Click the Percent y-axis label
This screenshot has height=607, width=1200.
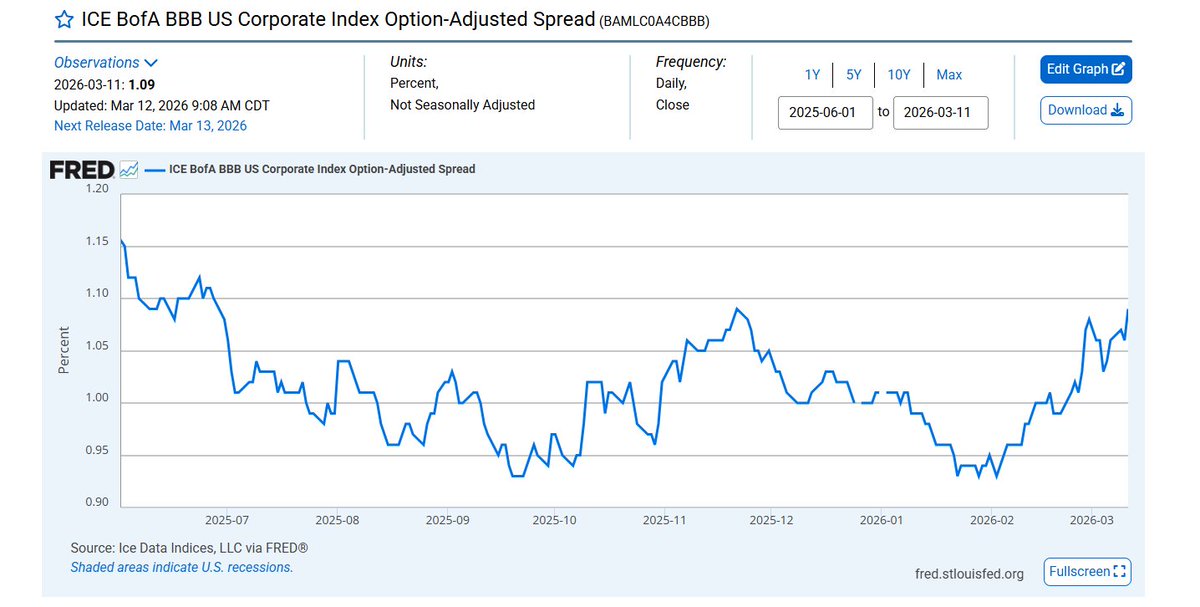(x=64, y=350)
